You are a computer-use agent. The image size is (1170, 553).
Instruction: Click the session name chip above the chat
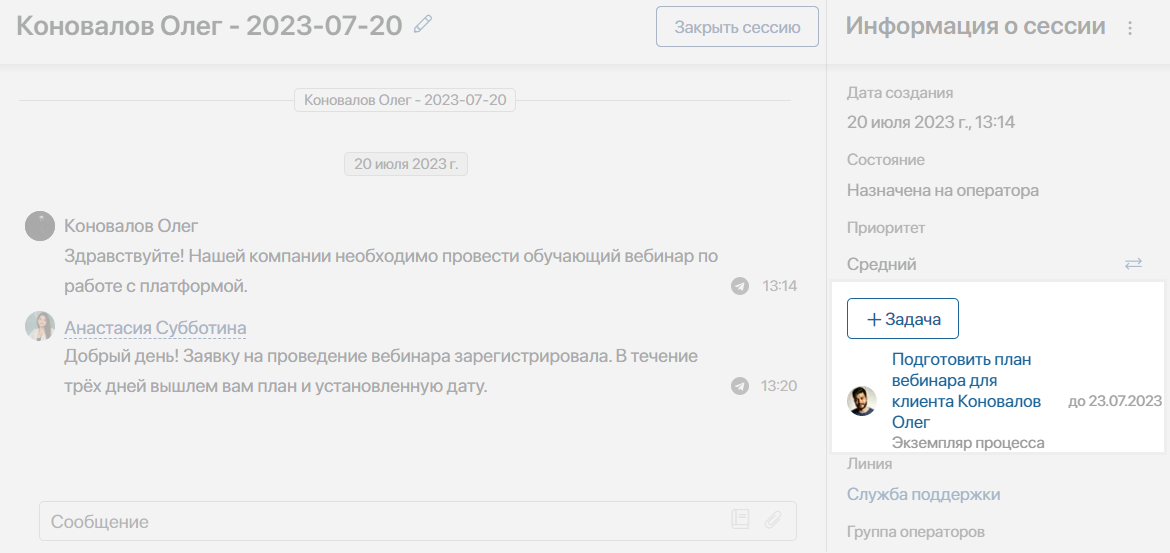tap(405, 100)
